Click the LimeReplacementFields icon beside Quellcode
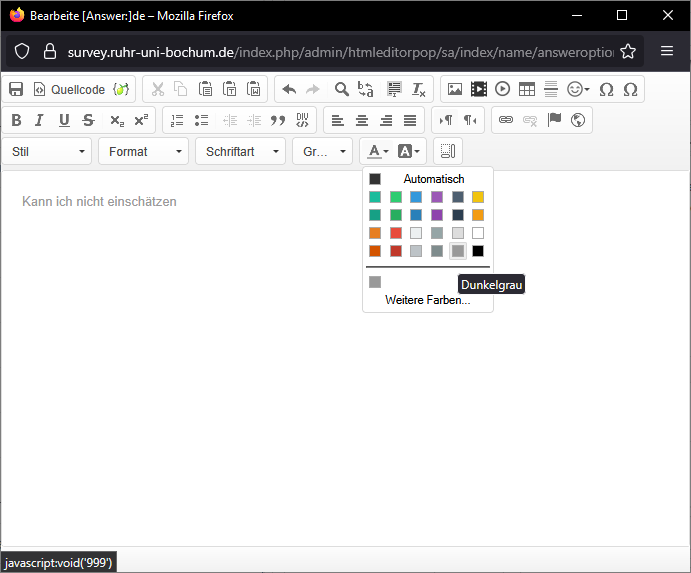 [x=121, y=89]
